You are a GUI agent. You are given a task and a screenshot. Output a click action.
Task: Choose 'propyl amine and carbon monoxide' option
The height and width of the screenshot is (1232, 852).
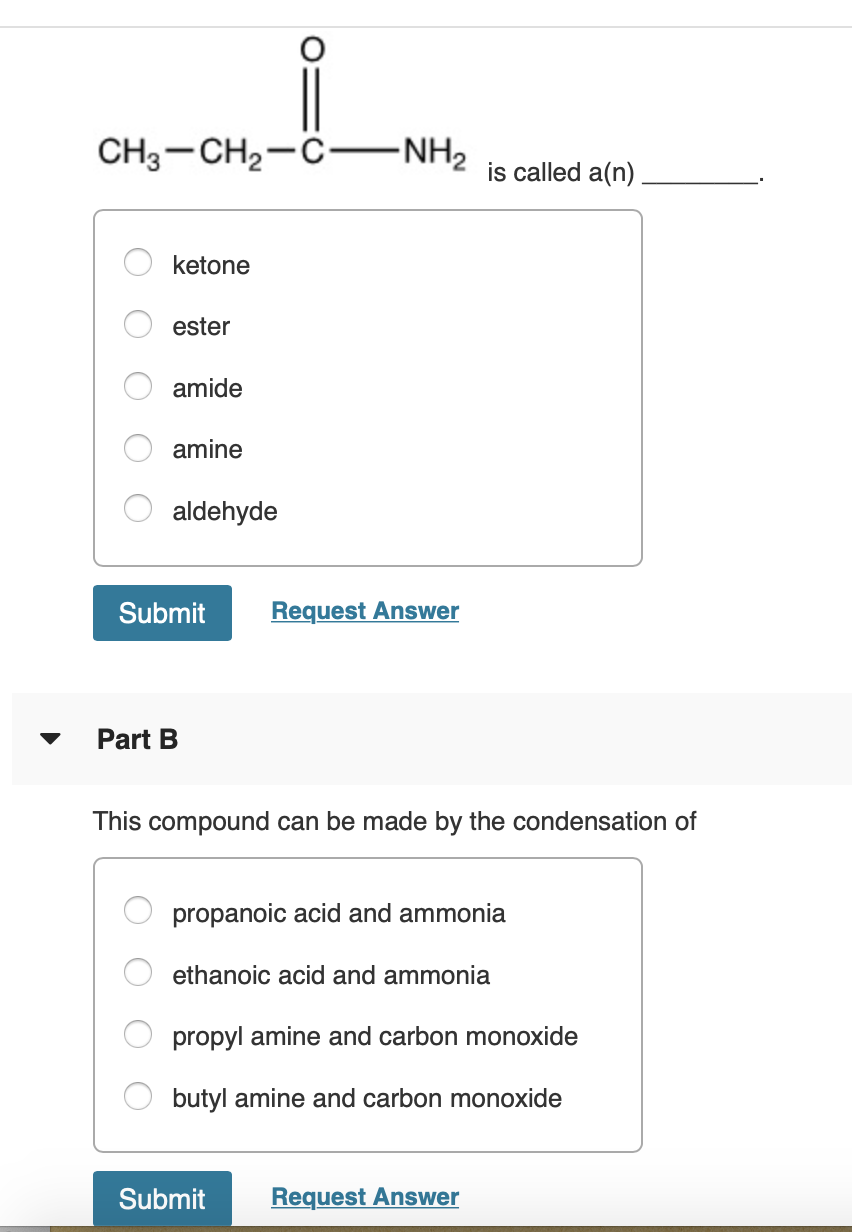[x=137, y=1034]
